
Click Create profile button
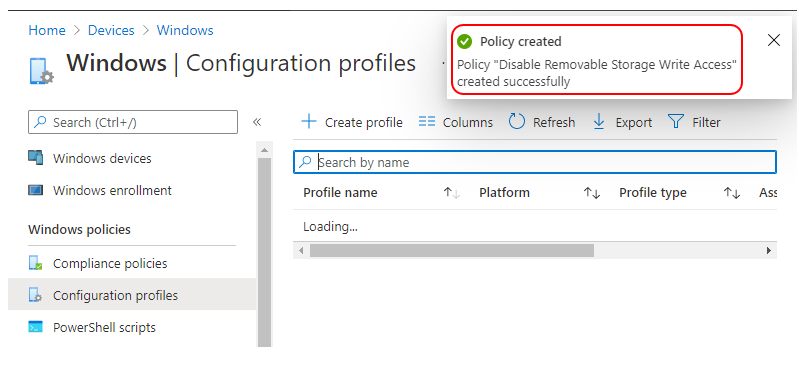pos(352,122)
